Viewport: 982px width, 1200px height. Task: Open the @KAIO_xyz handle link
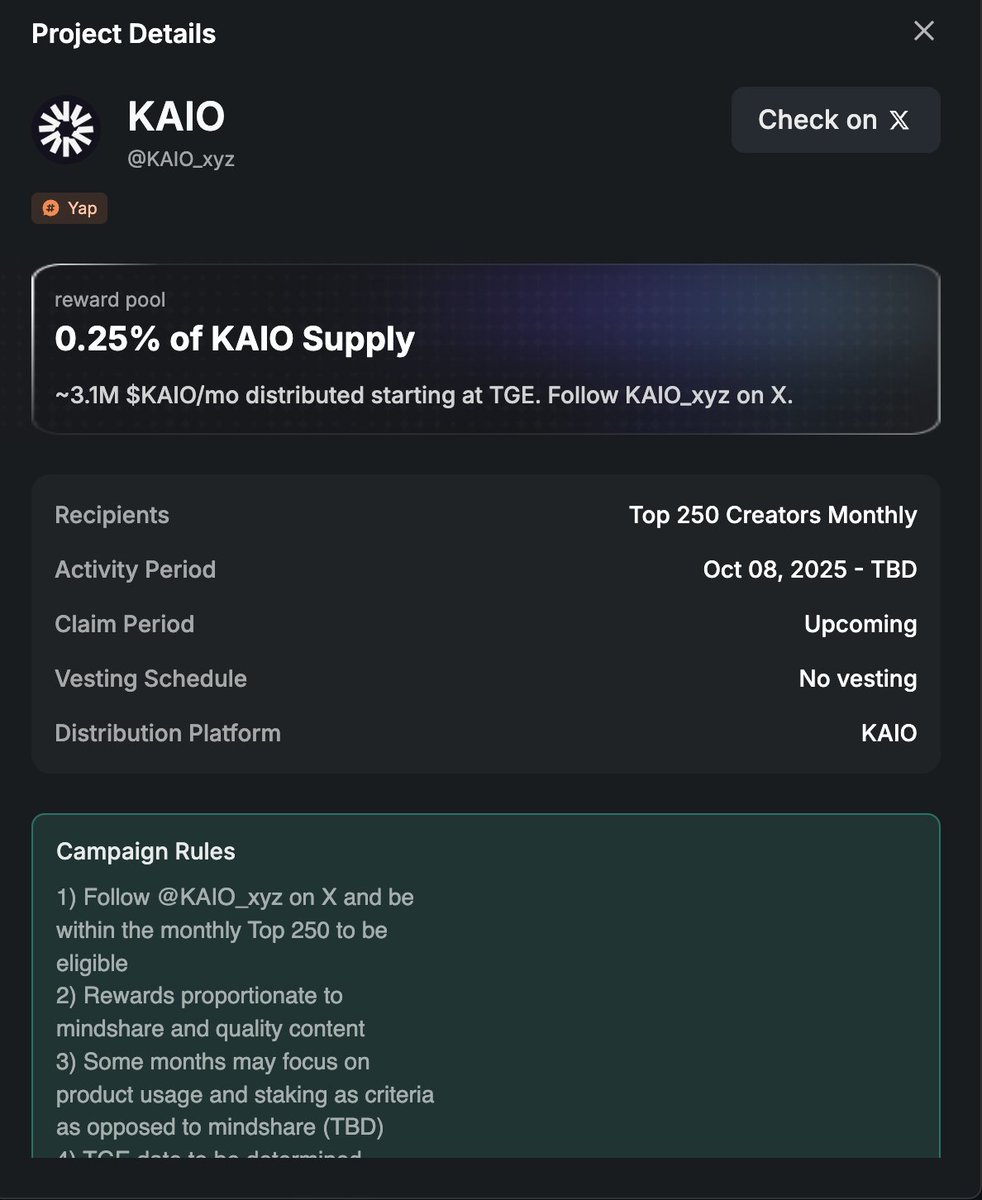pos(181,159)
